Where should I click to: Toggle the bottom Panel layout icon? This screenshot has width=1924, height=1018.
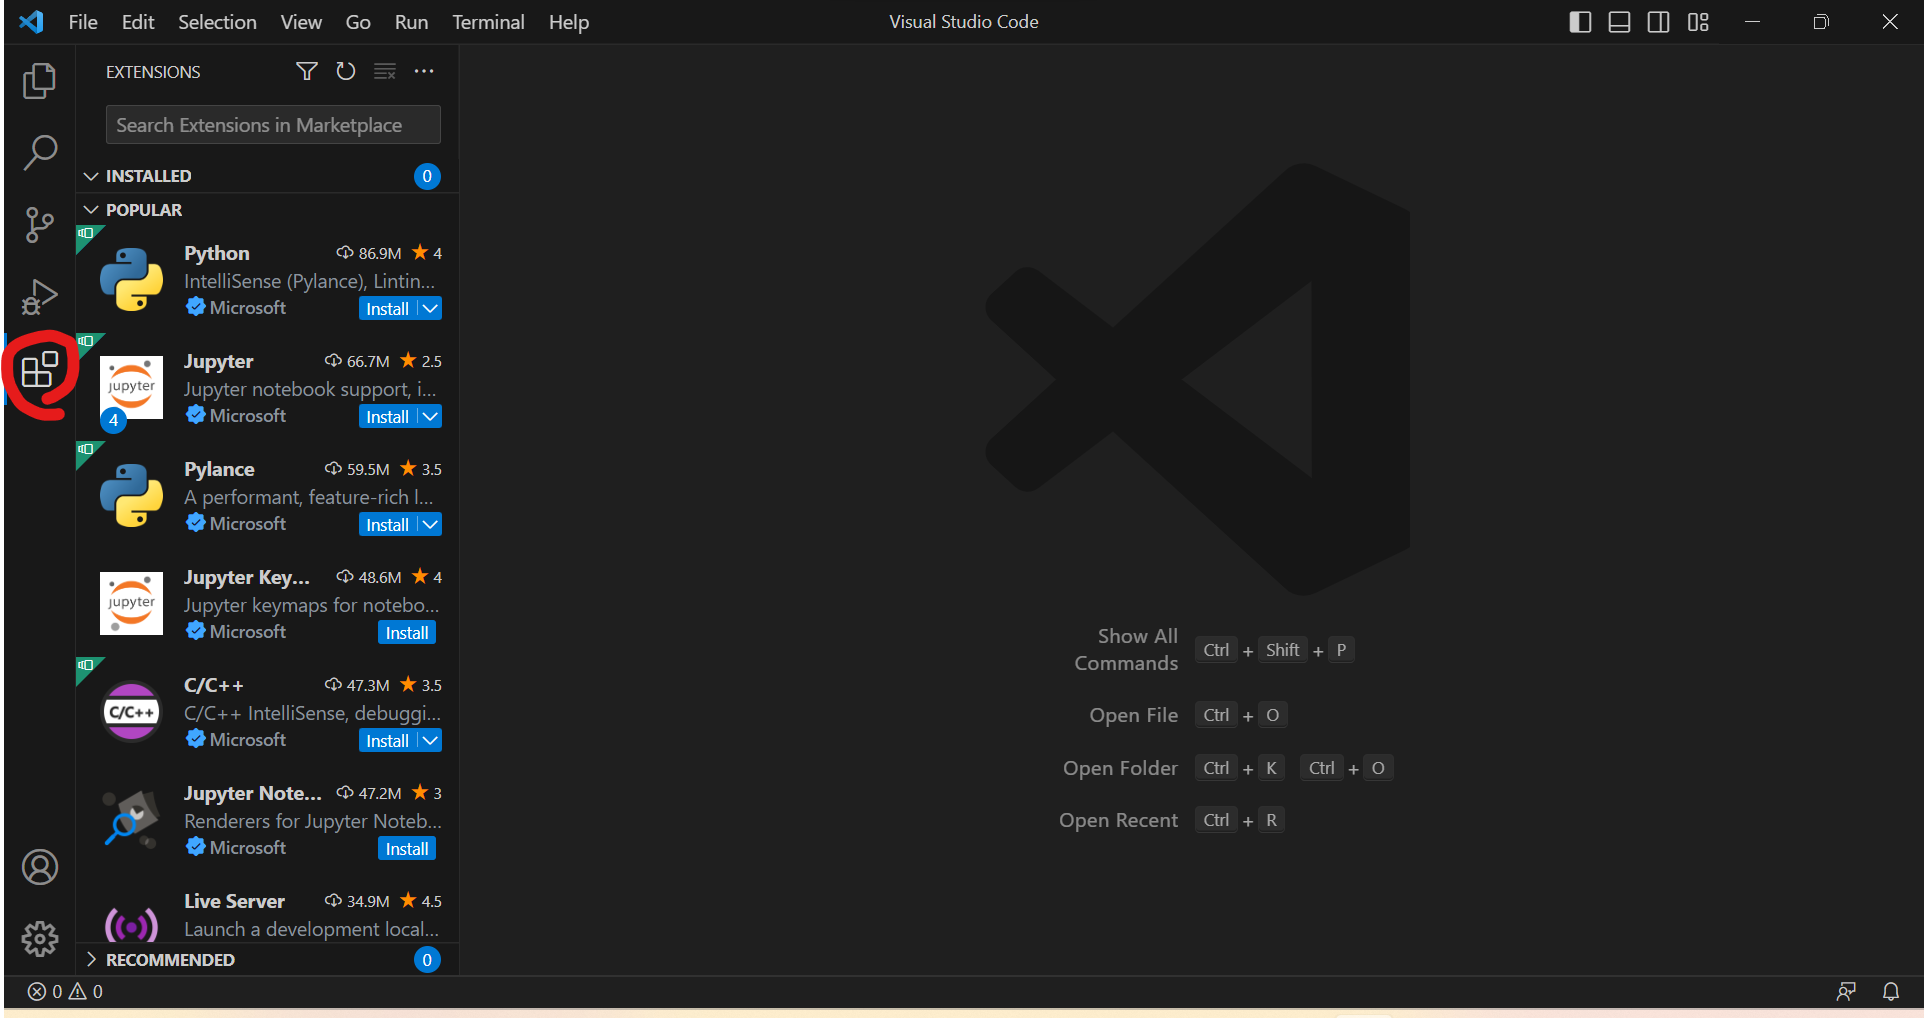click(1619, 22)
